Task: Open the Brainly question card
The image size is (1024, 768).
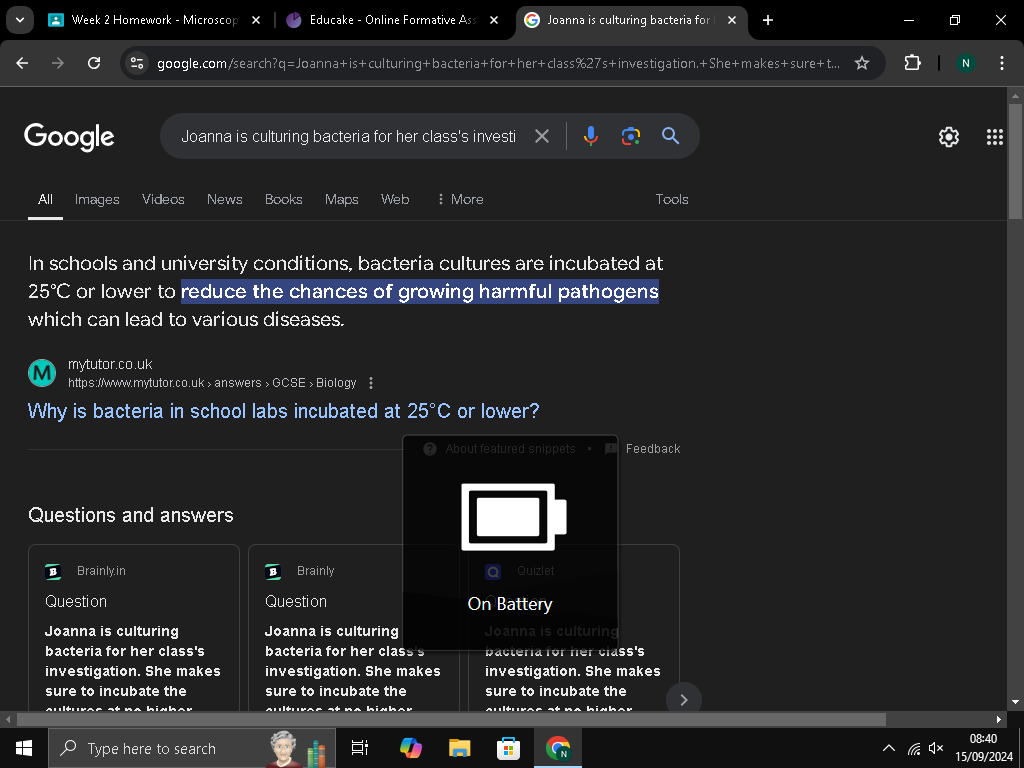Action: [x=354, y=627]
